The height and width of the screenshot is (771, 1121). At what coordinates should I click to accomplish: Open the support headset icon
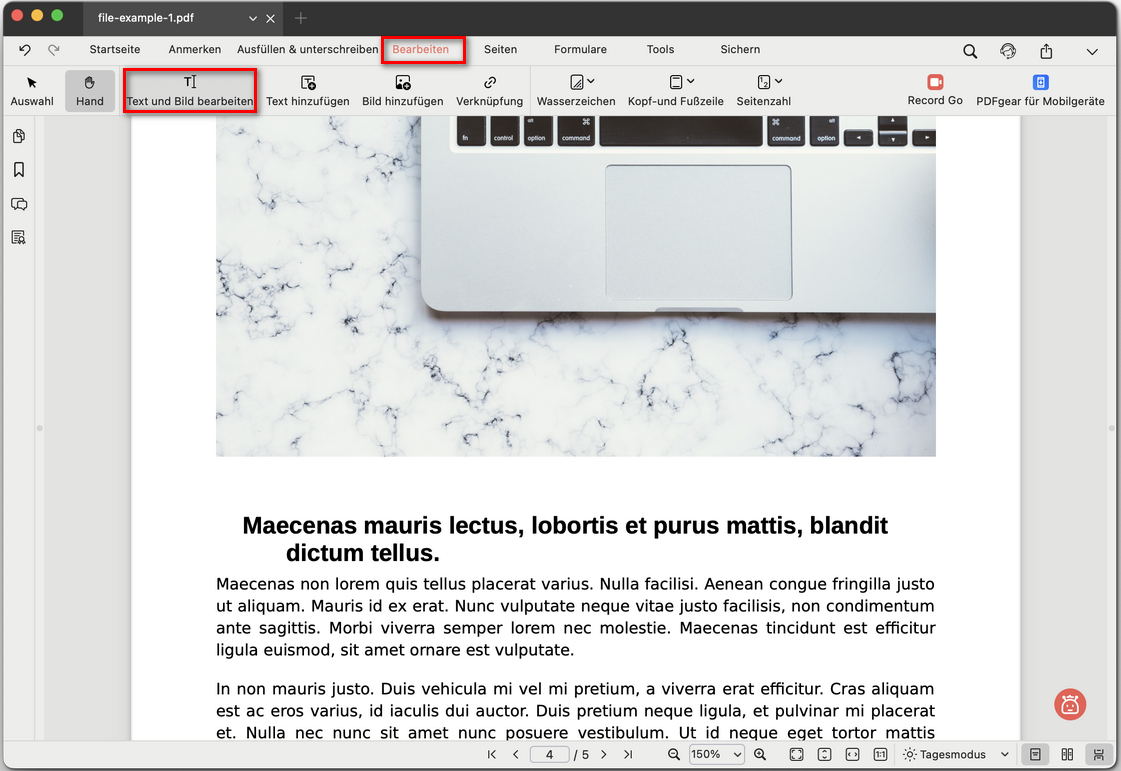pos(1008,51)
